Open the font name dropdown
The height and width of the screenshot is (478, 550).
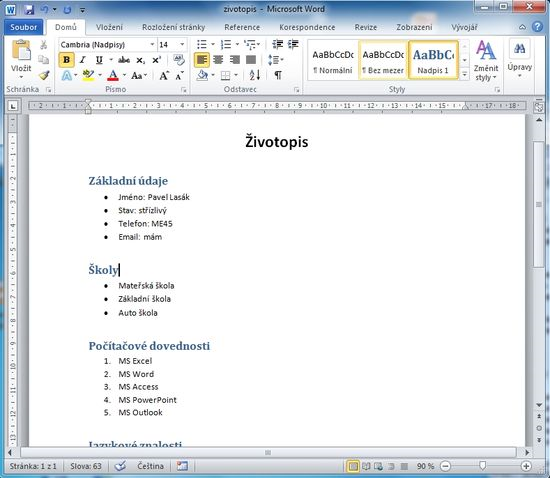152,45
